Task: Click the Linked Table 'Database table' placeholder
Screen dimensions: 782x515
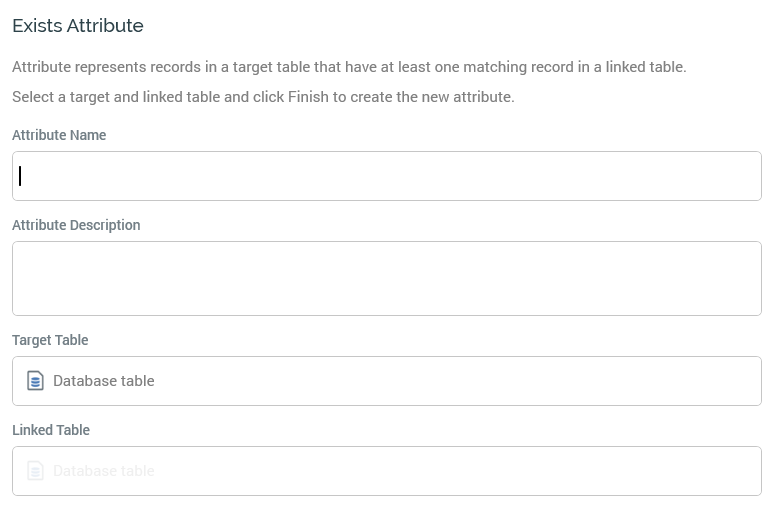Action: 104,471
